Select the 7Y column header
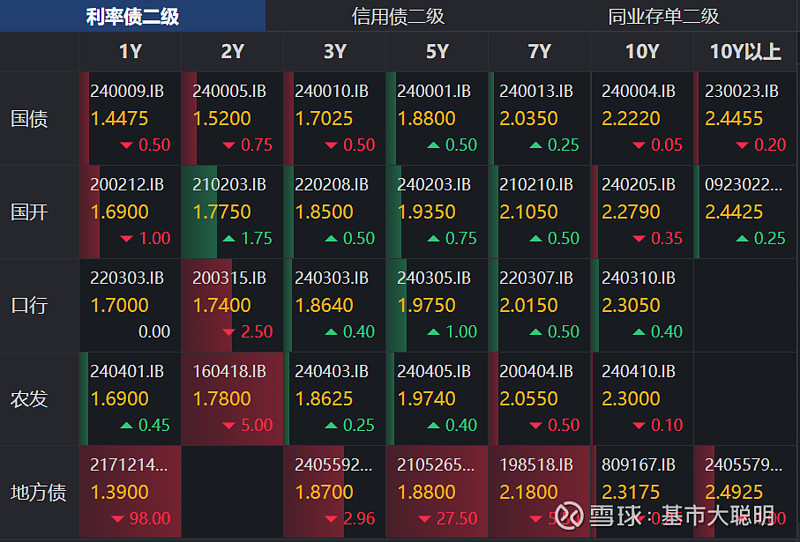Image resolution: width=800 pixels, height=542 pixels. coord(539,52)
